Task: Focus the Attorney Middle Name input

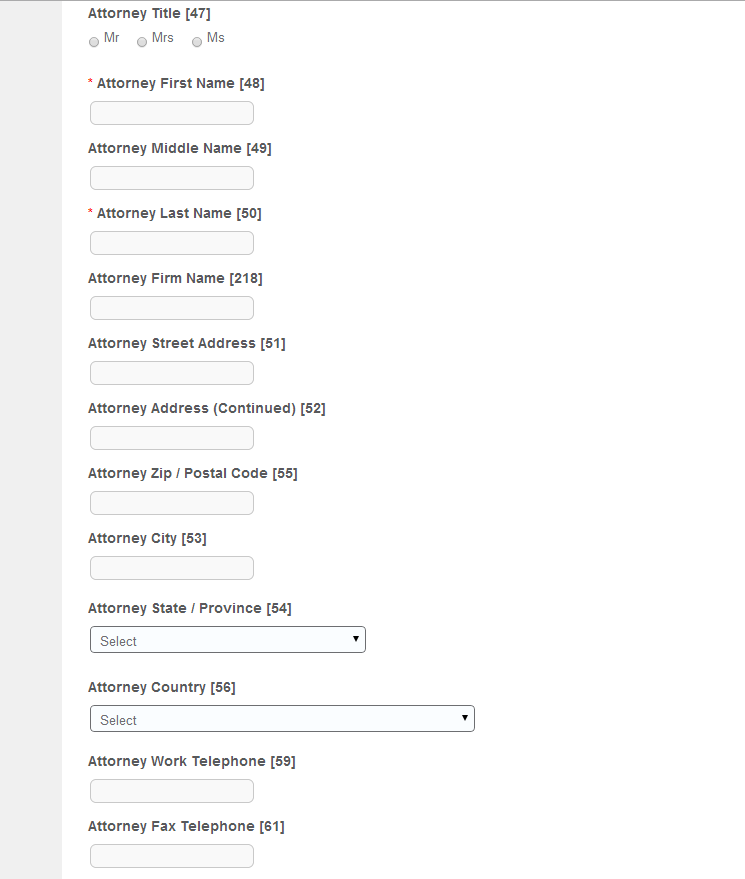Action: 172,178
